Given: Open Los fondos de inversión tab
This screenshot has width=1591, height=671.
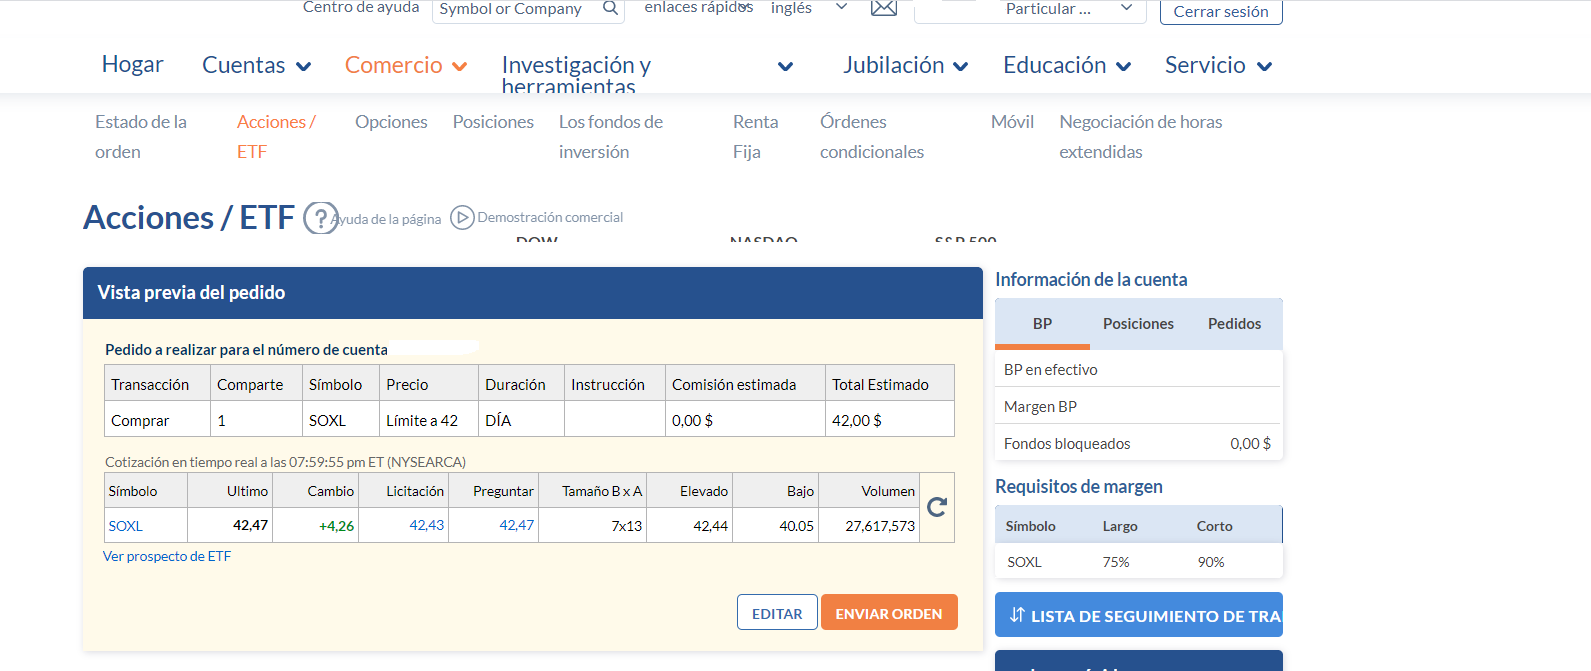Looking at the screenshot, I should [x=611, y=137].
